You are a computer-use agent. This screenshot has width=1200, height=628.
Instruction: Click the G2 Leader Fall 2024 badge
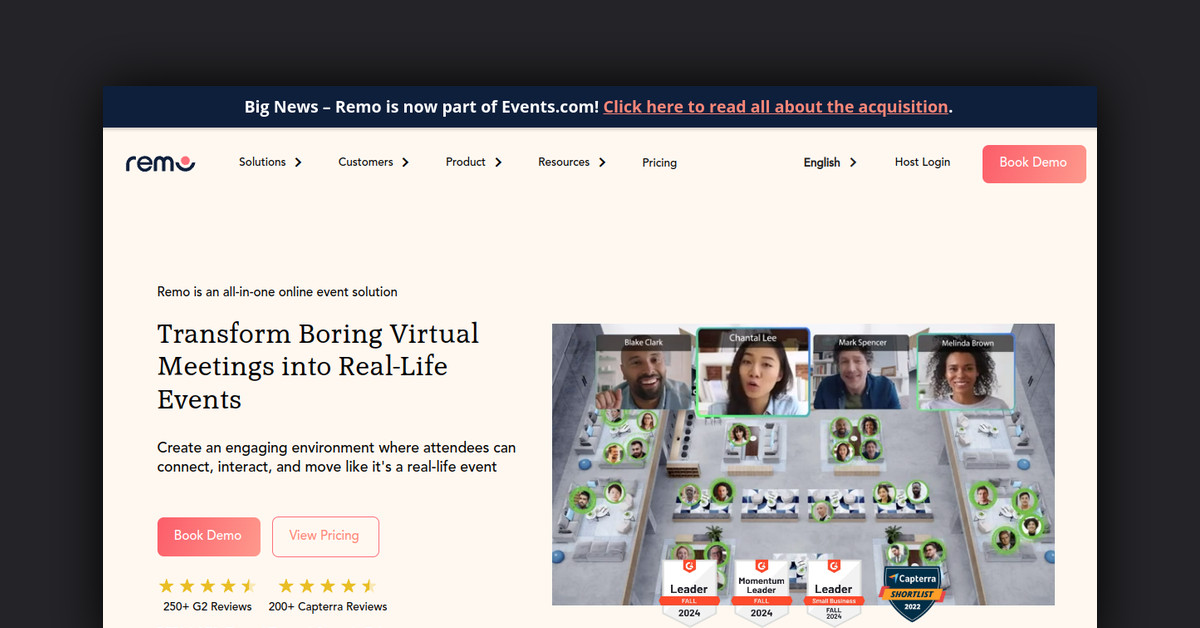689,592
